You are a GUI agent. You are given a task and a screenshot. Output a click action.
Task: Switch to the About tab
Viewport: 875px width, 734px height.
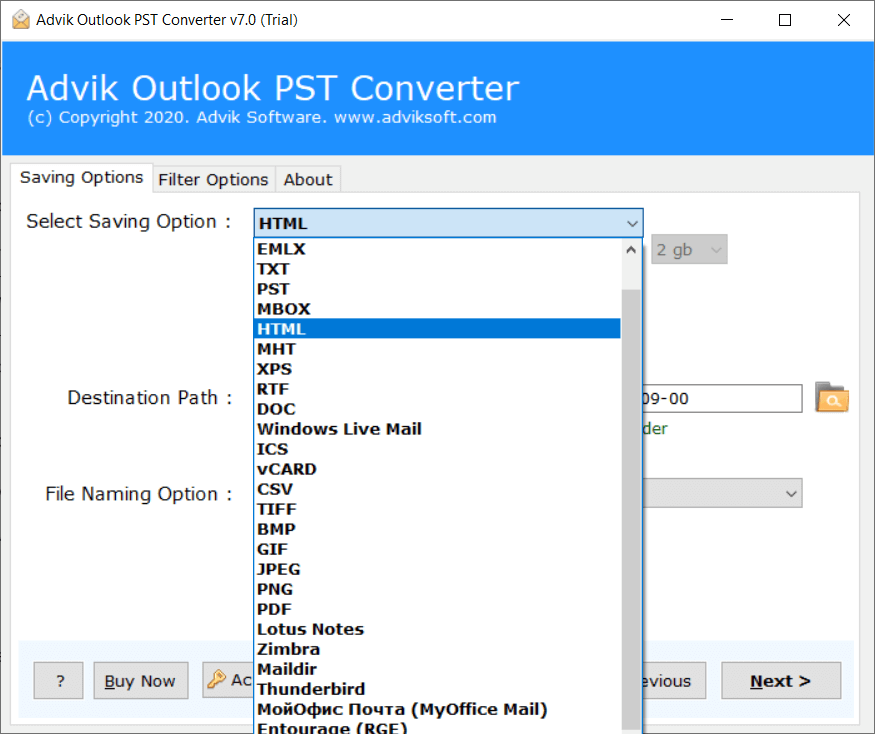[307, 179]
